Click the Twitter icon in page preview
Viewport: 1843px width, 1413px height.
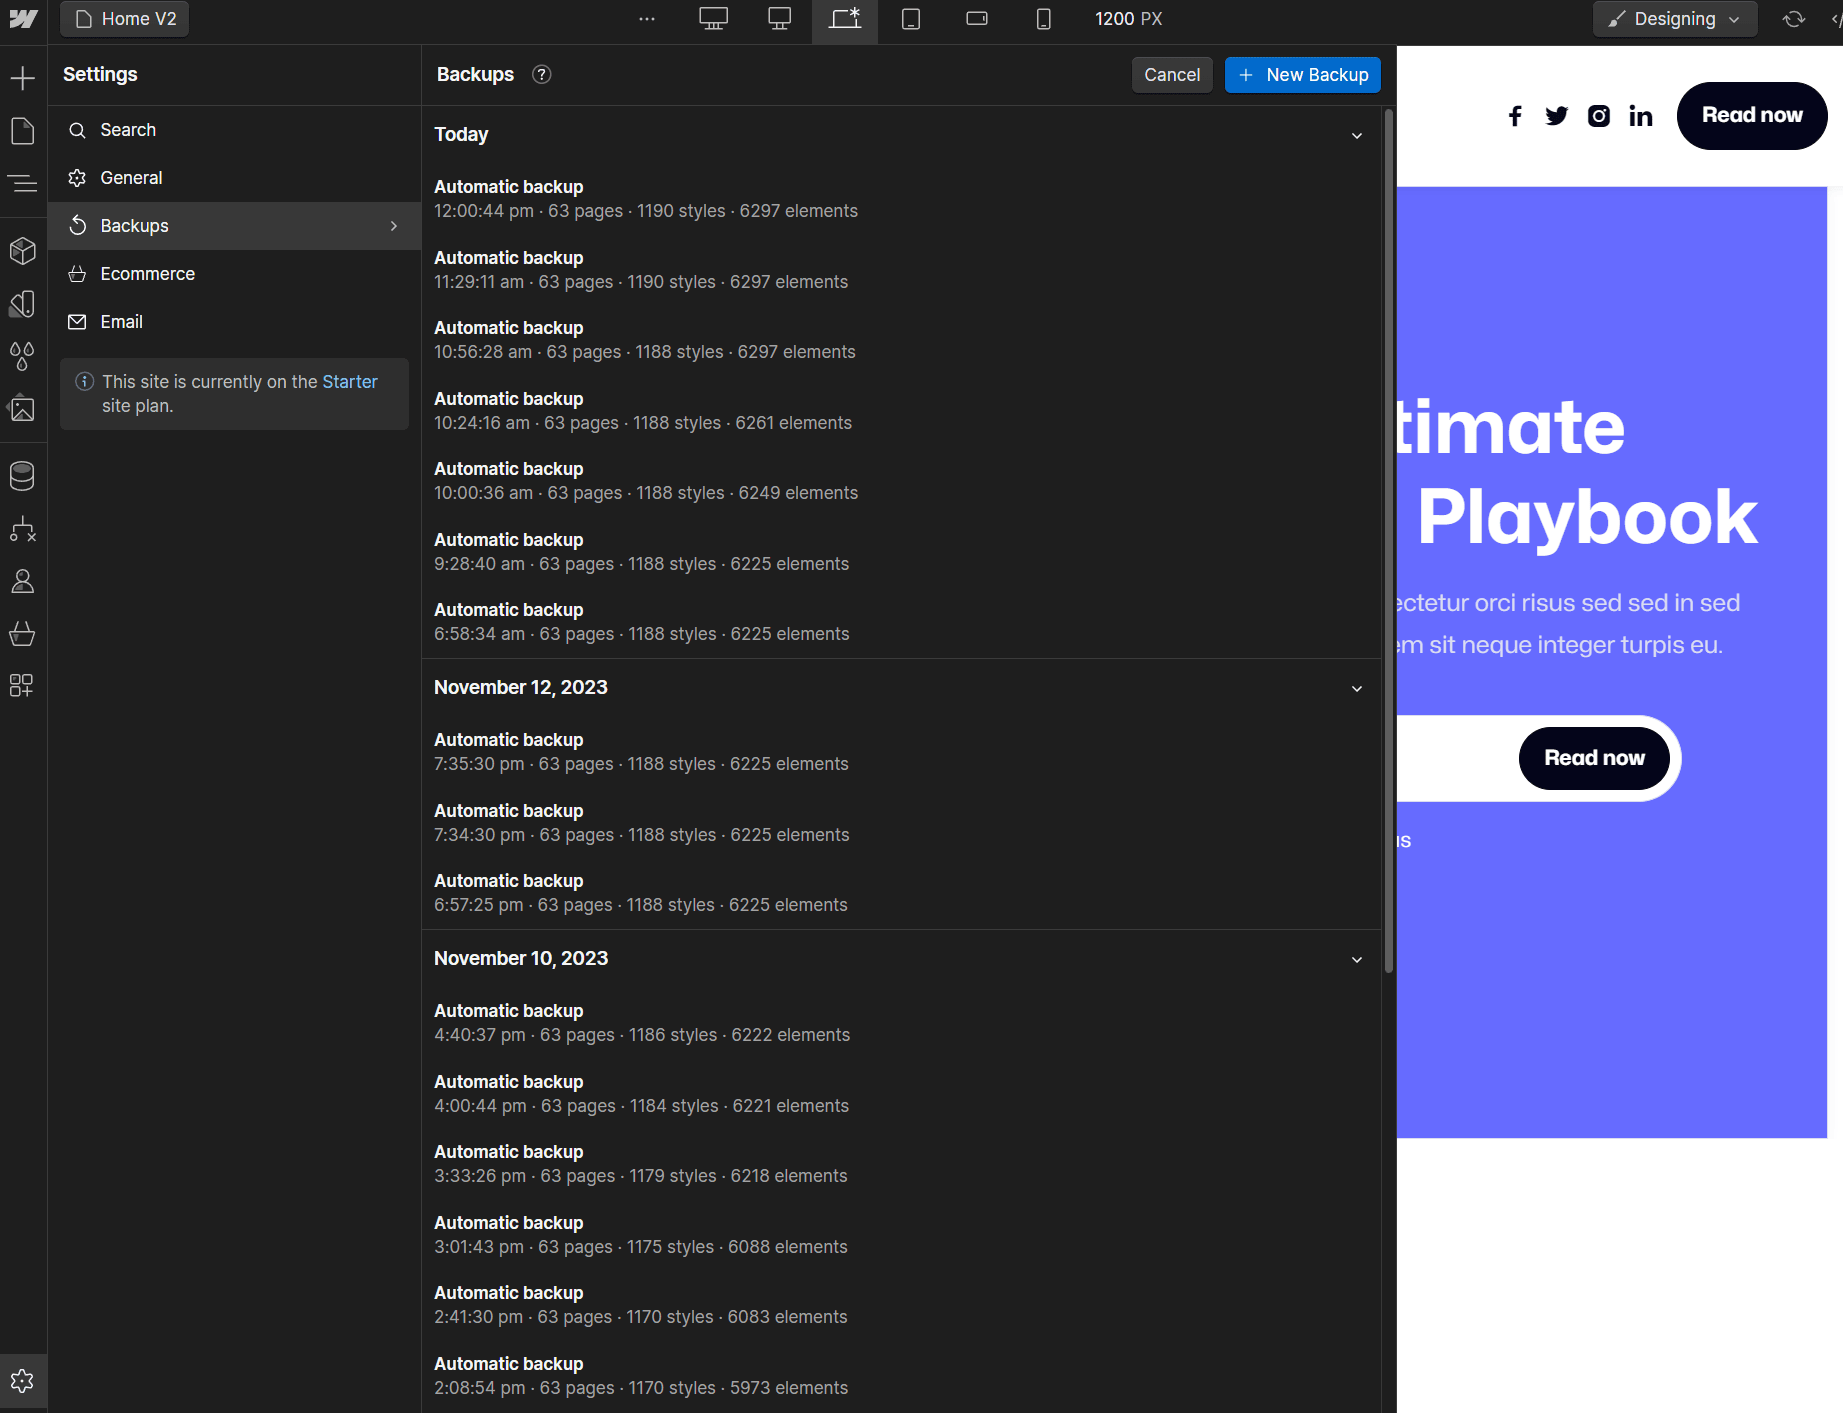click(1557, 116)
